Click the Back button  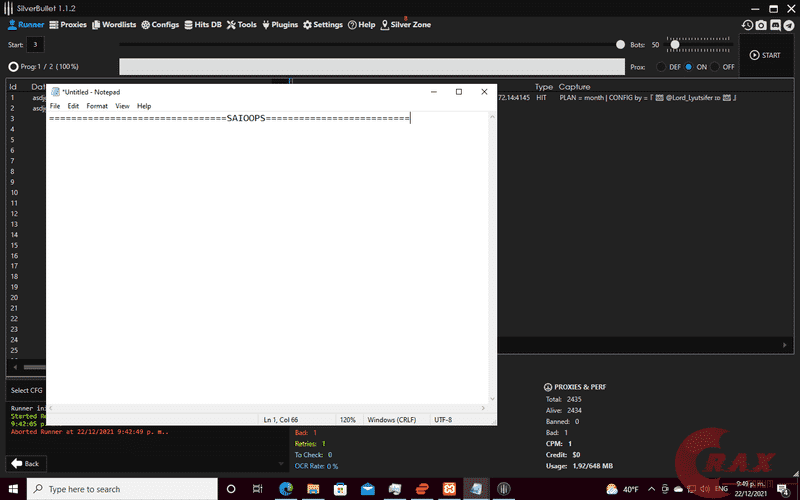point(26,463)
